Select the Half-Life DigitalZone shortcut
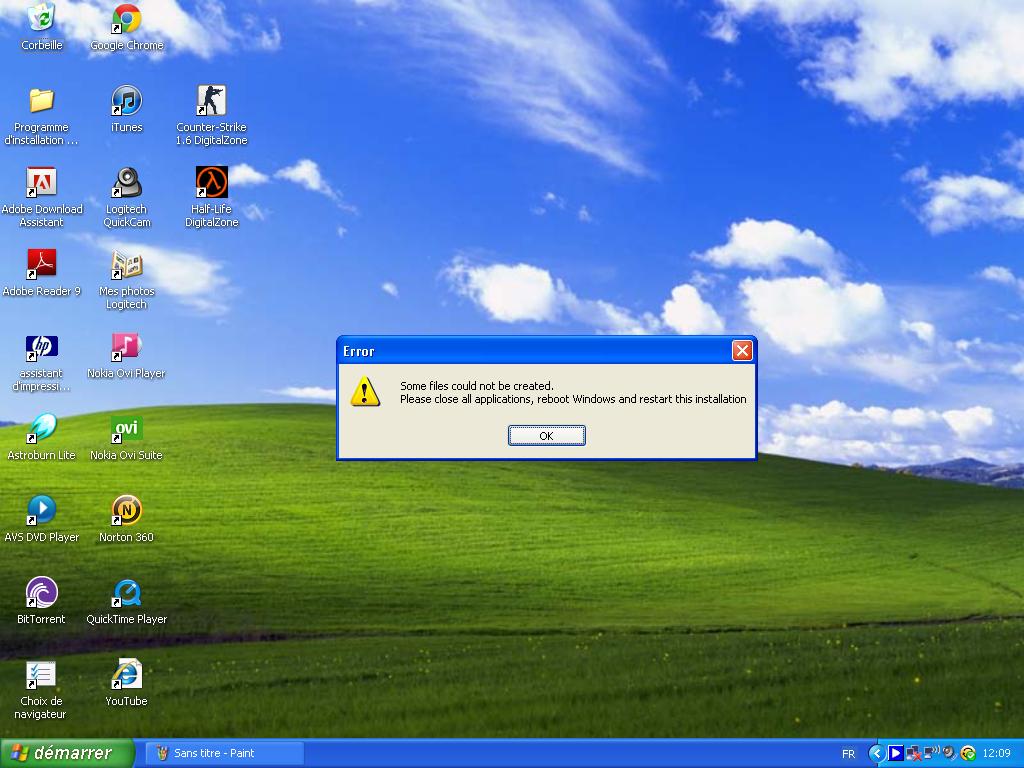This screenshot has height=768, width=1024. [x=212, y=198]
